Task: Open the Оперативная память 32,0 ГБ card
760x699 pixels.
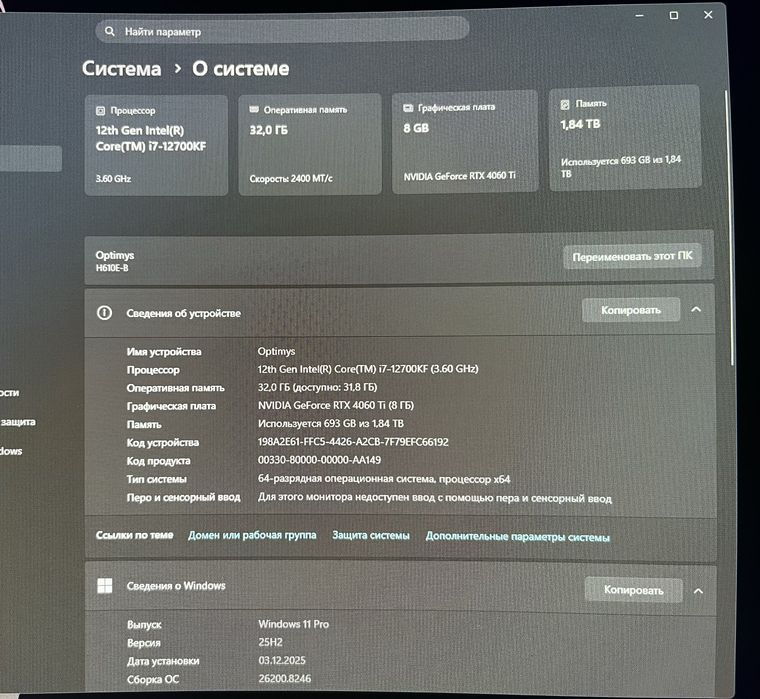Action: coord(310,144)
